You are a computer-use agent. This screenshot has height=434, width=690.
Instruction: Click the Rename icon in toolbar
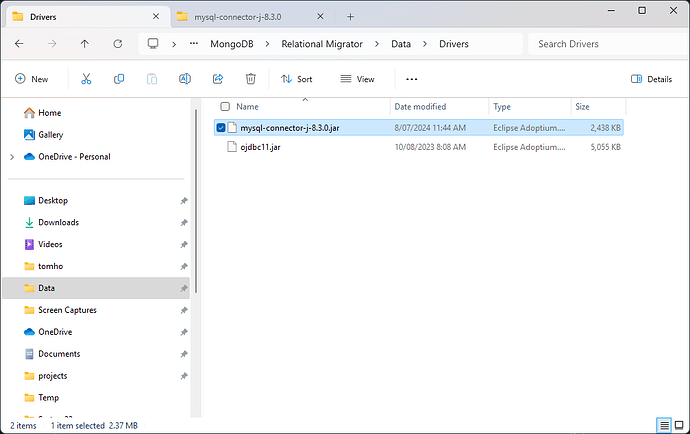185,79
